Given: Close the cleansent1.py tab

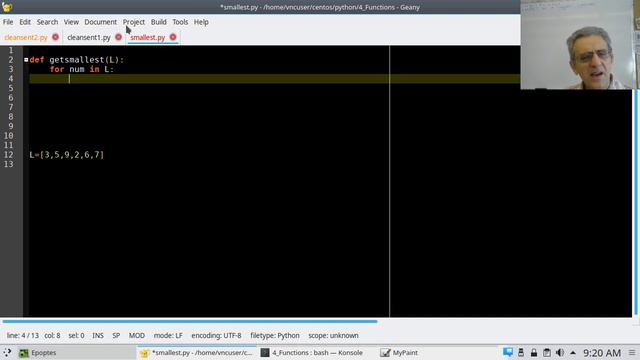Looking at the screenshot, I should pos(118,37).
